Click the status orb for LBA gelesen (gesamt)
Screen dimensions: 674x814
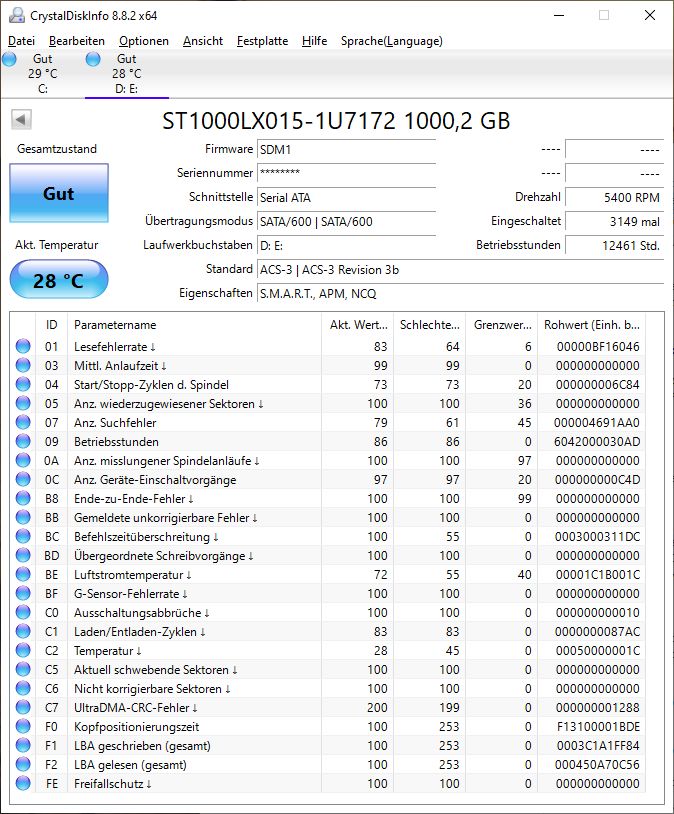click(x=23, y=764)
